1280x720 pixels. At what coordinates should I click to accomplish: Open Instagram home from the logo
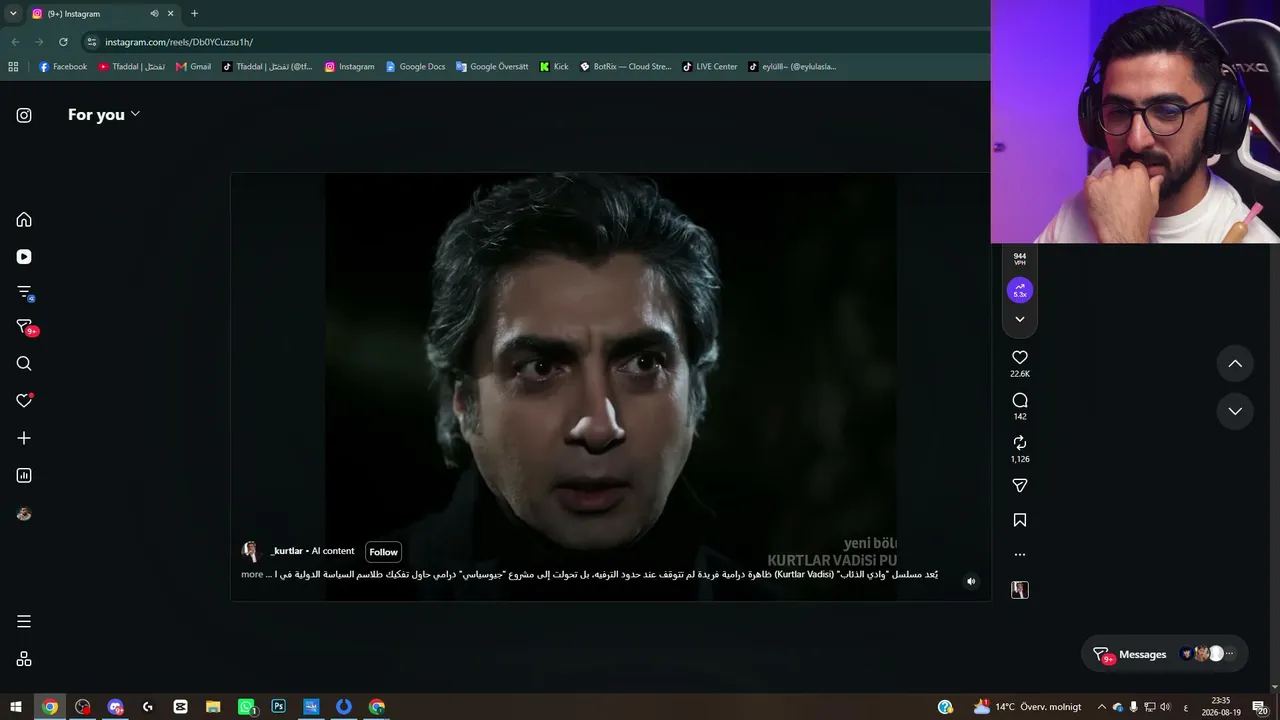[24, 115]
